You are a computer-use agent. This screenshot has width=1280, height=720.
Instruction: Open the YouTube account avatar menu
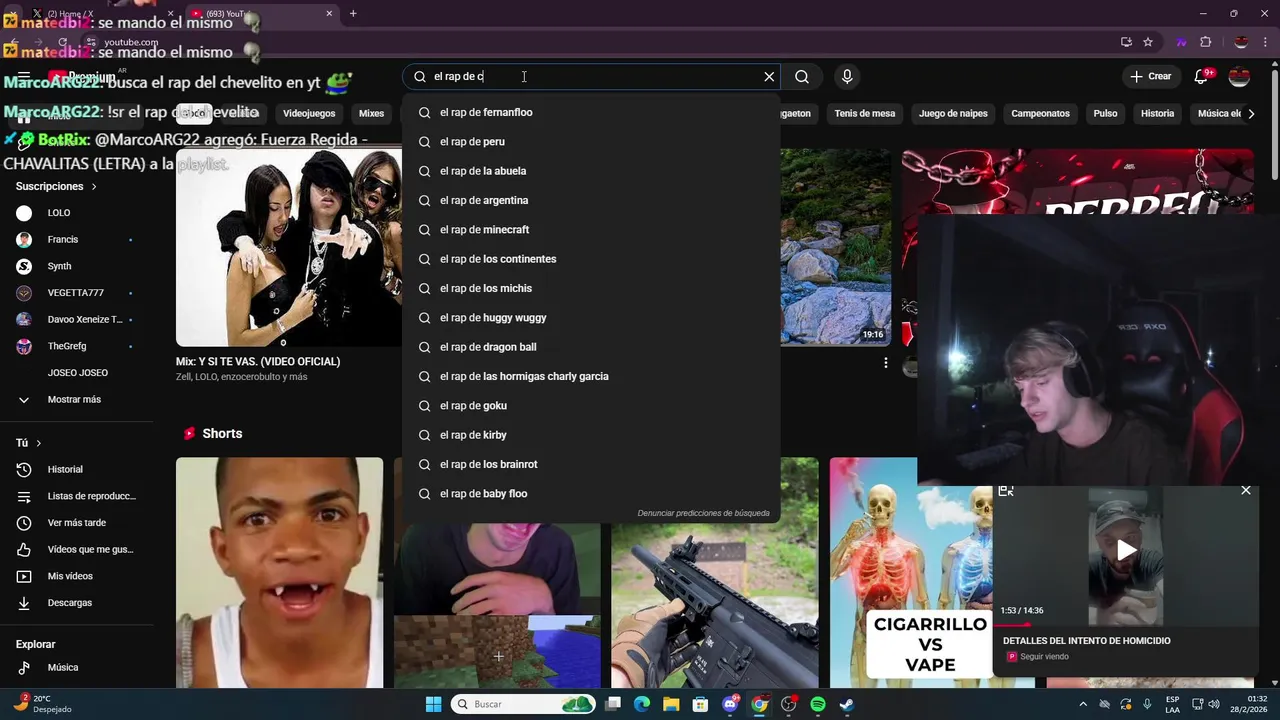coord(1239,77)
